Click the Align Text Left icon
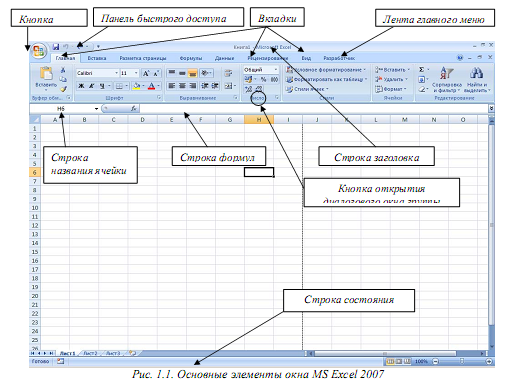The width and height of the screenshot is (518, 386). tap(172, 86)
